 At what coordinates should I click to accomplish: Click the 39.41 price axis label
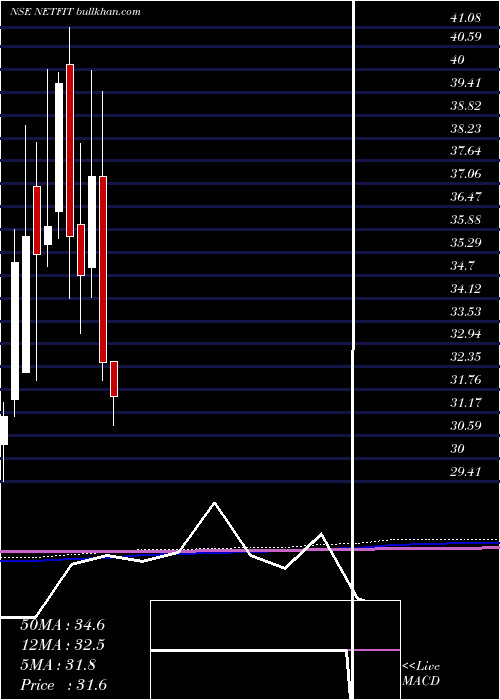click(x=465, y=83)
